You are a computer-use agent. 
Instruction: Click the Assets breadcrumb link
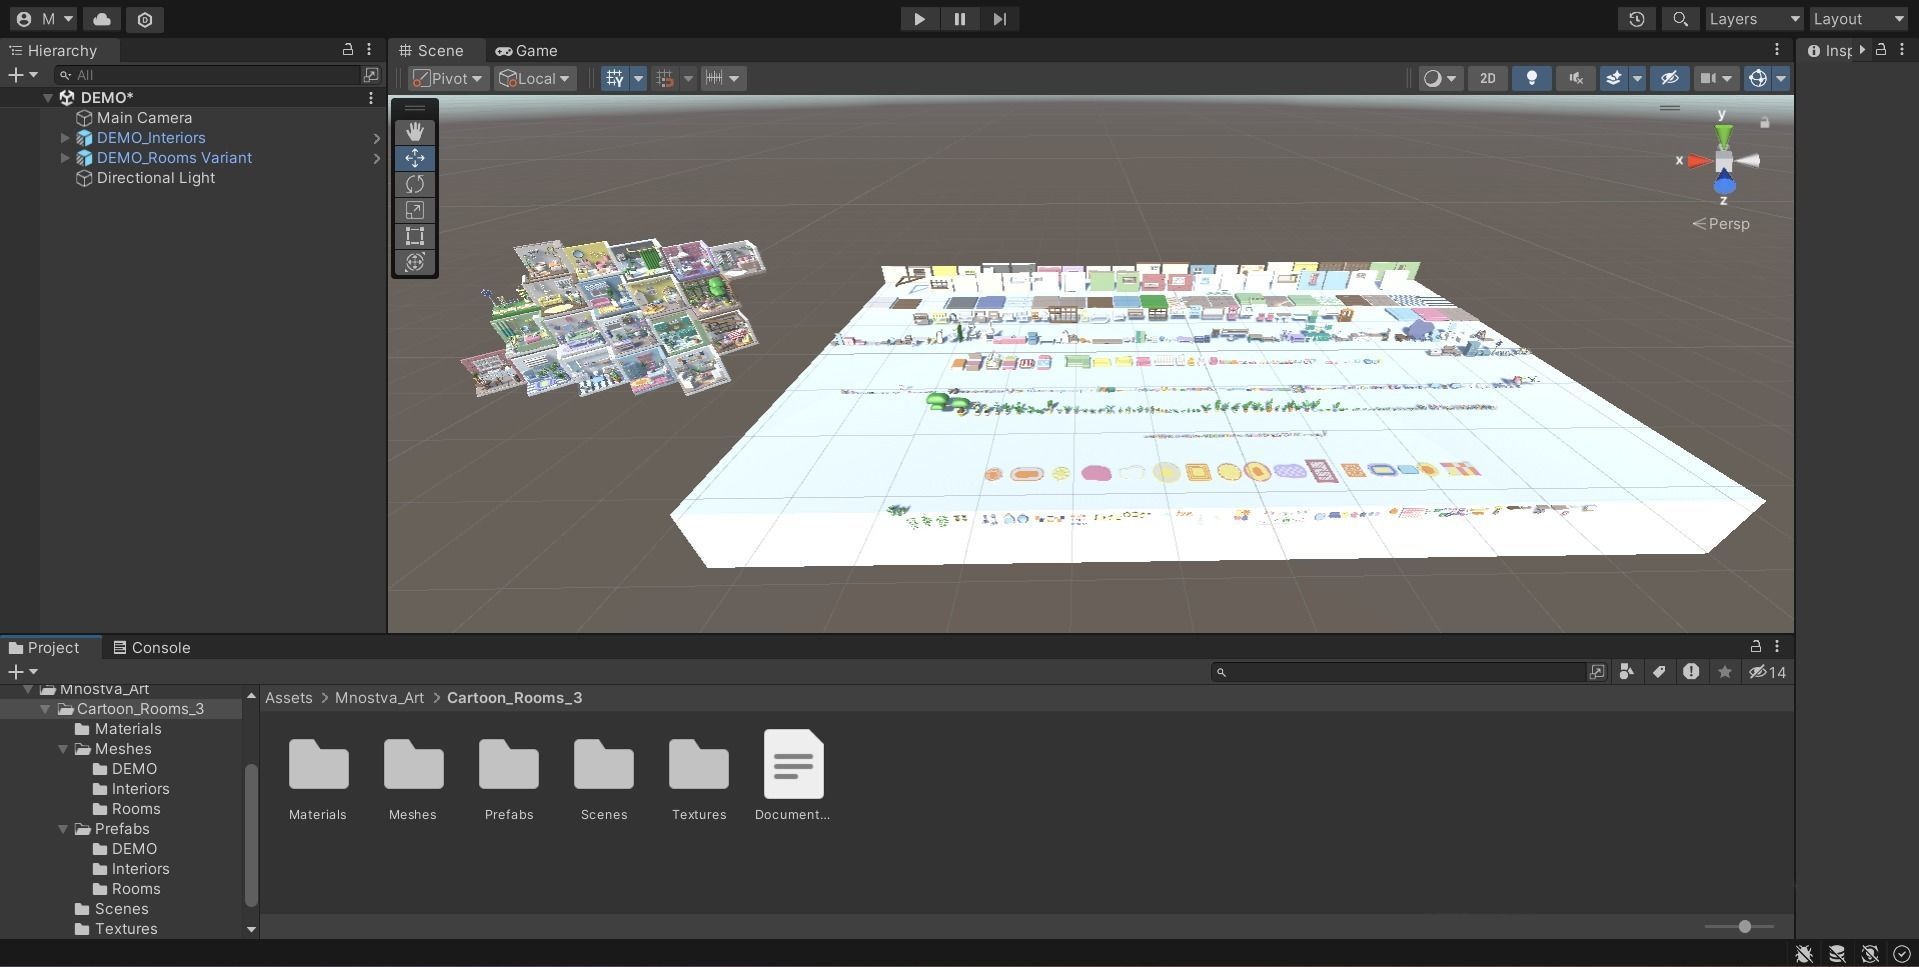[x=289, y=698]
